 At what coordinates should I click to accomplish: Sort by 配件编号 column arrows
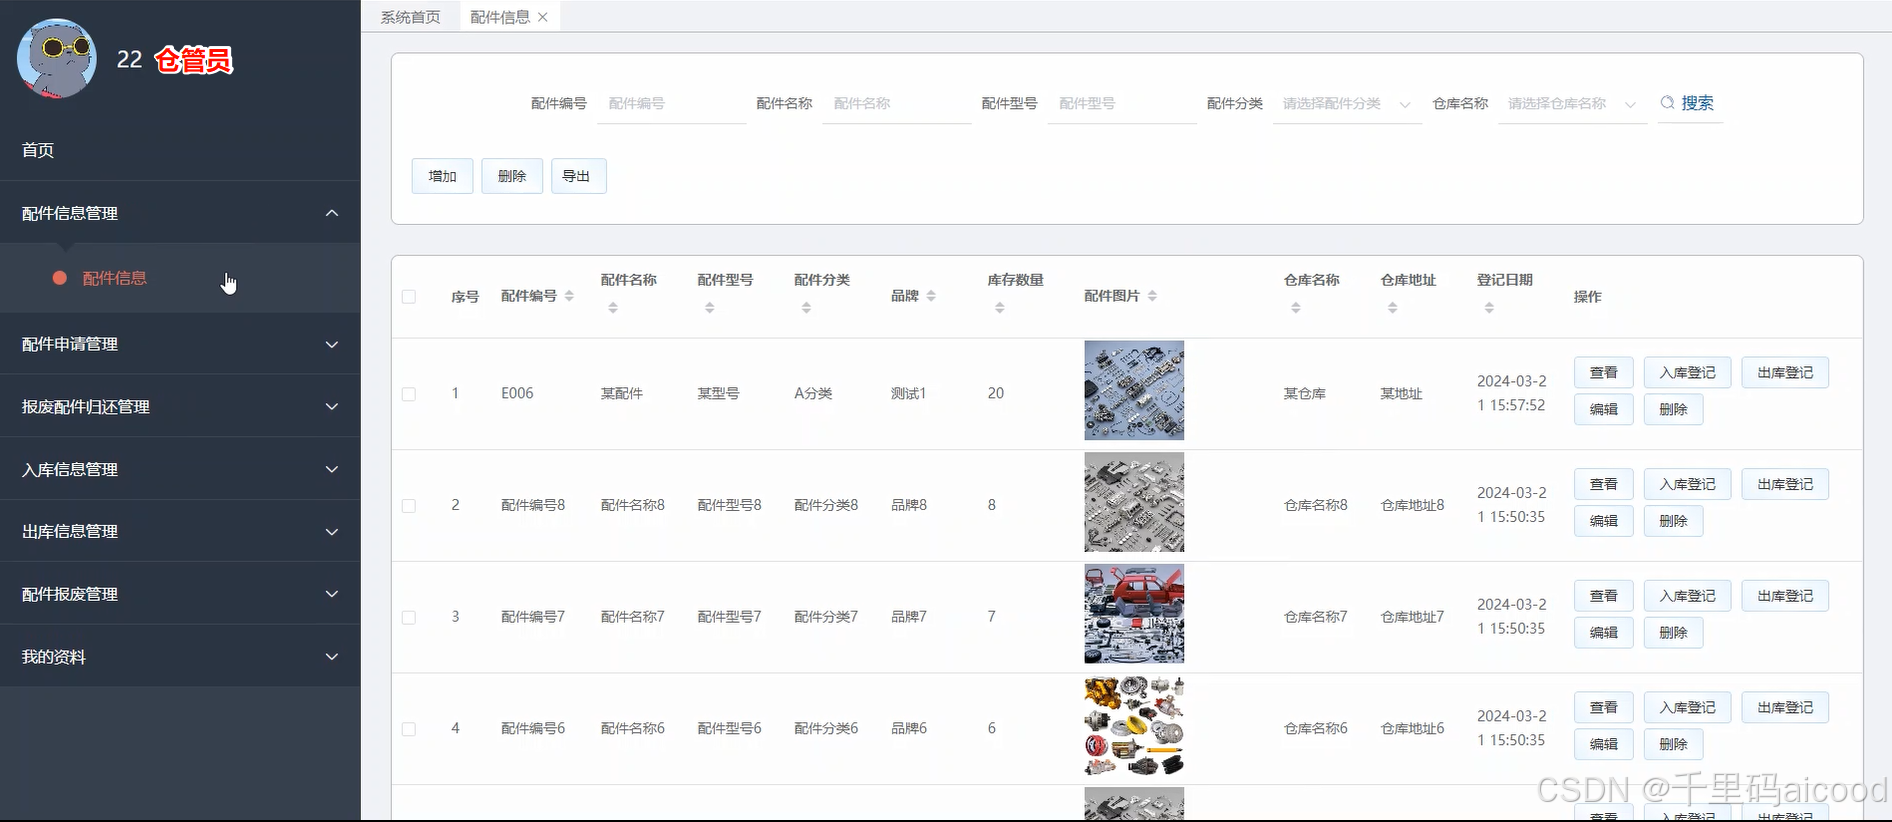pyautogui.click(x=569, y=296)
